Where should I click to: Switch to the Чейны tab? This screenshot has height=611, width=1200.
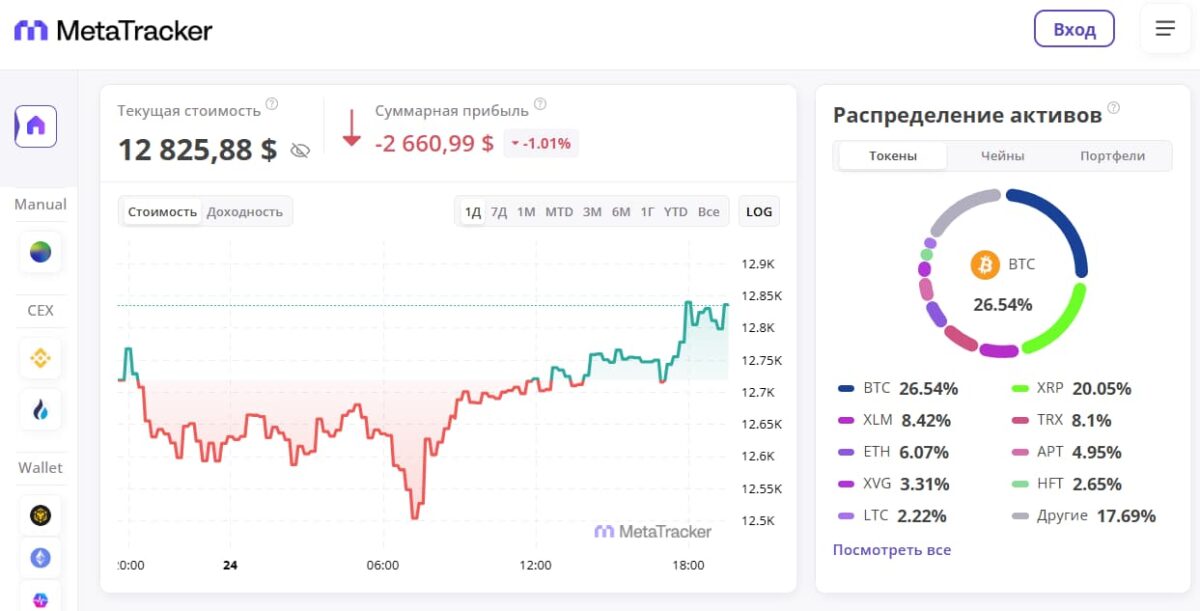coord(1002,156)
